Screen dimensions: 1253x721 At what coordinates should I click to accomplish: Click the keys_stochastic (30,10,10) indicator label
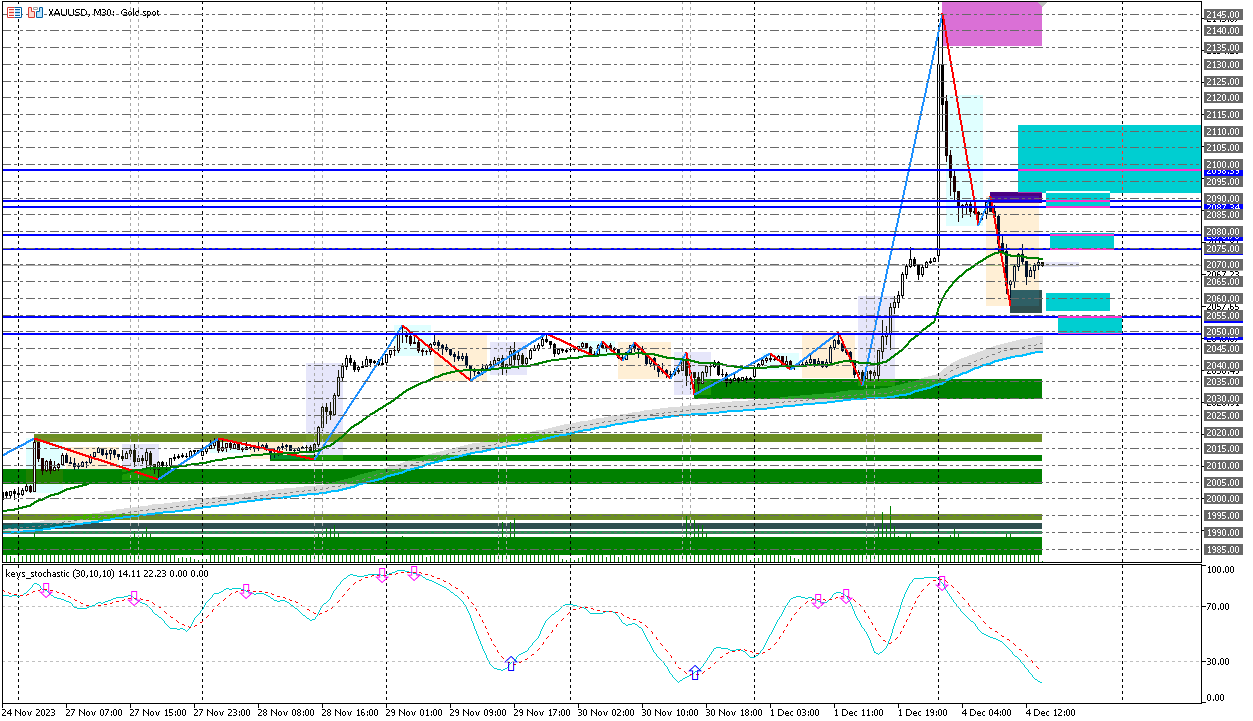(106, 573)
